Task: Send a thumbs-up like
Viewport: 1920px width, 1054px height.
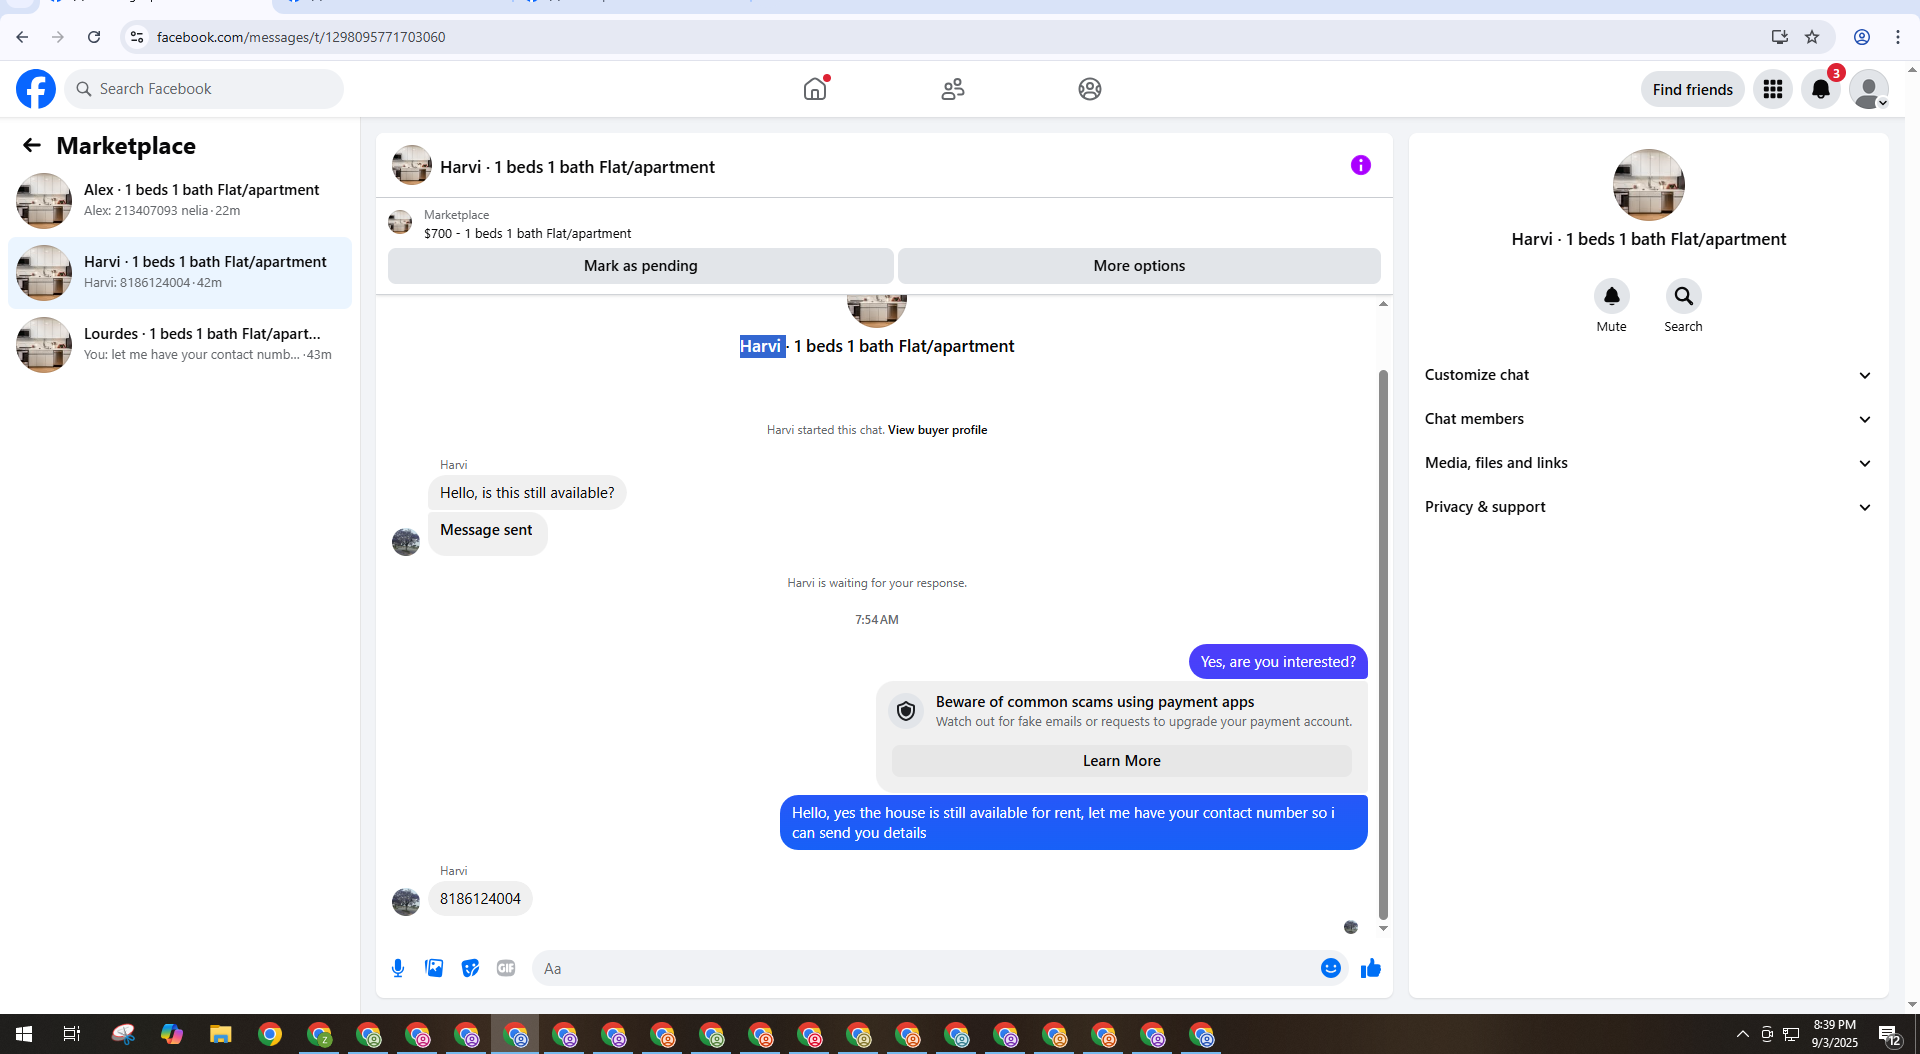Action: tap(1371, 968)
